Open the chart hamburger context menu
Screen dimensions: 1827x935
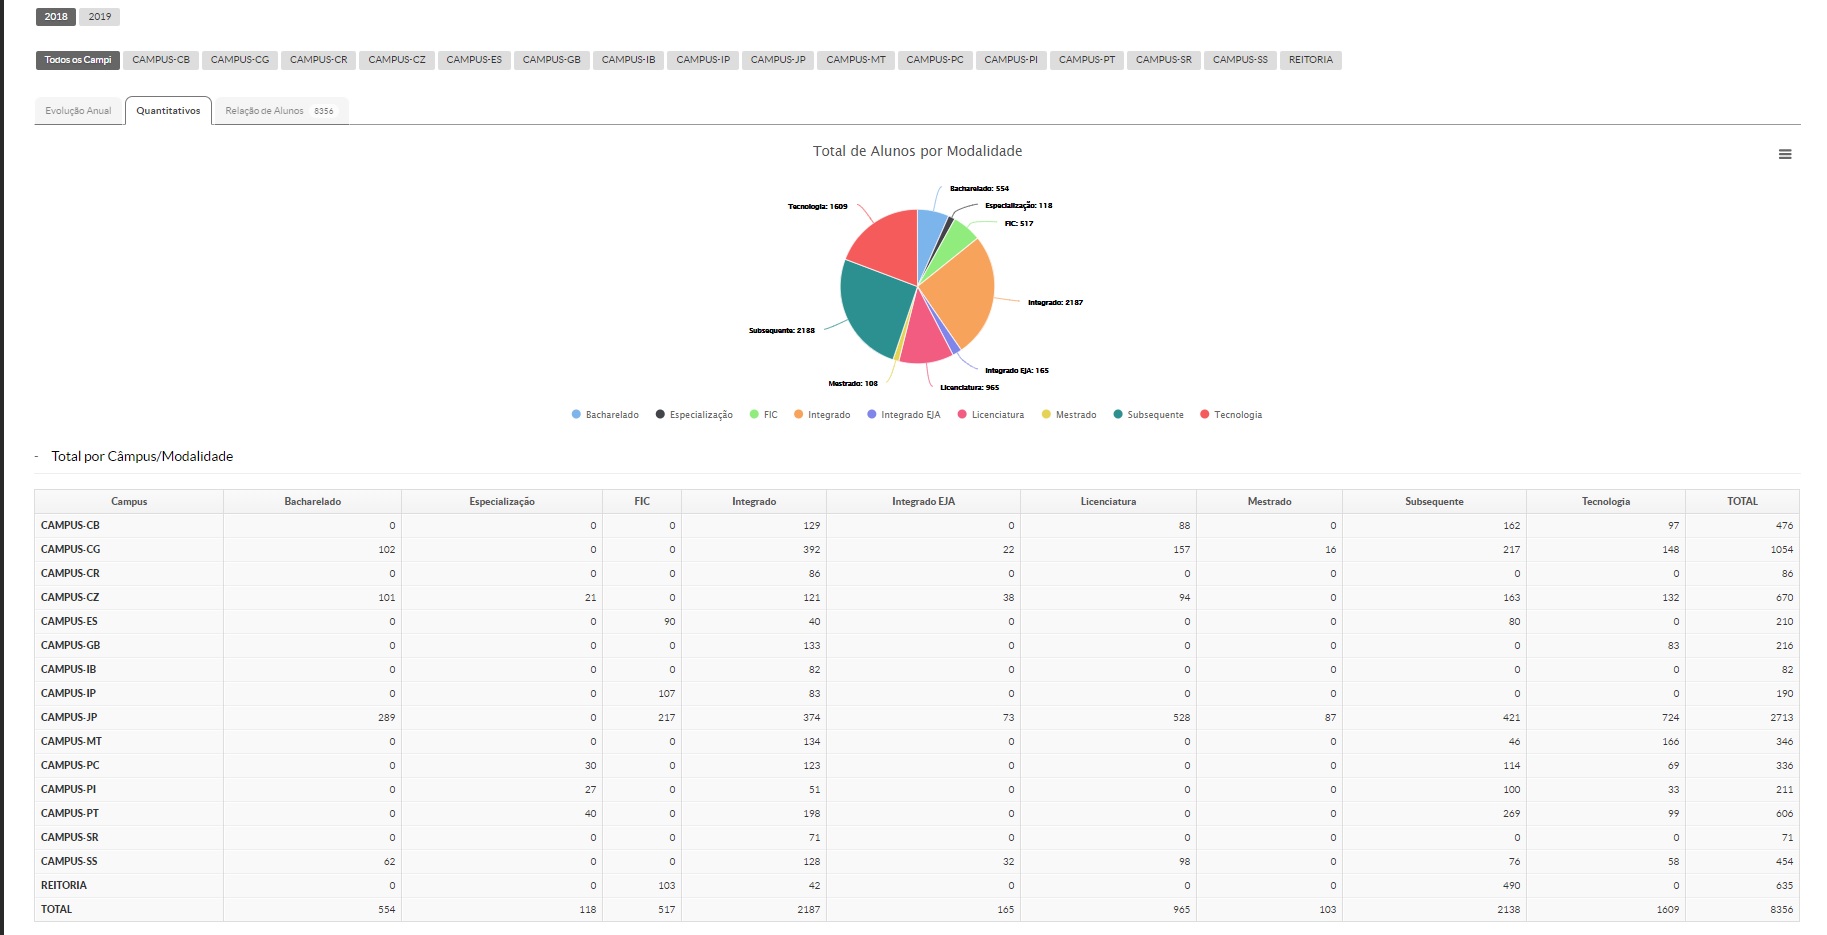click(x=1784, y=154)
